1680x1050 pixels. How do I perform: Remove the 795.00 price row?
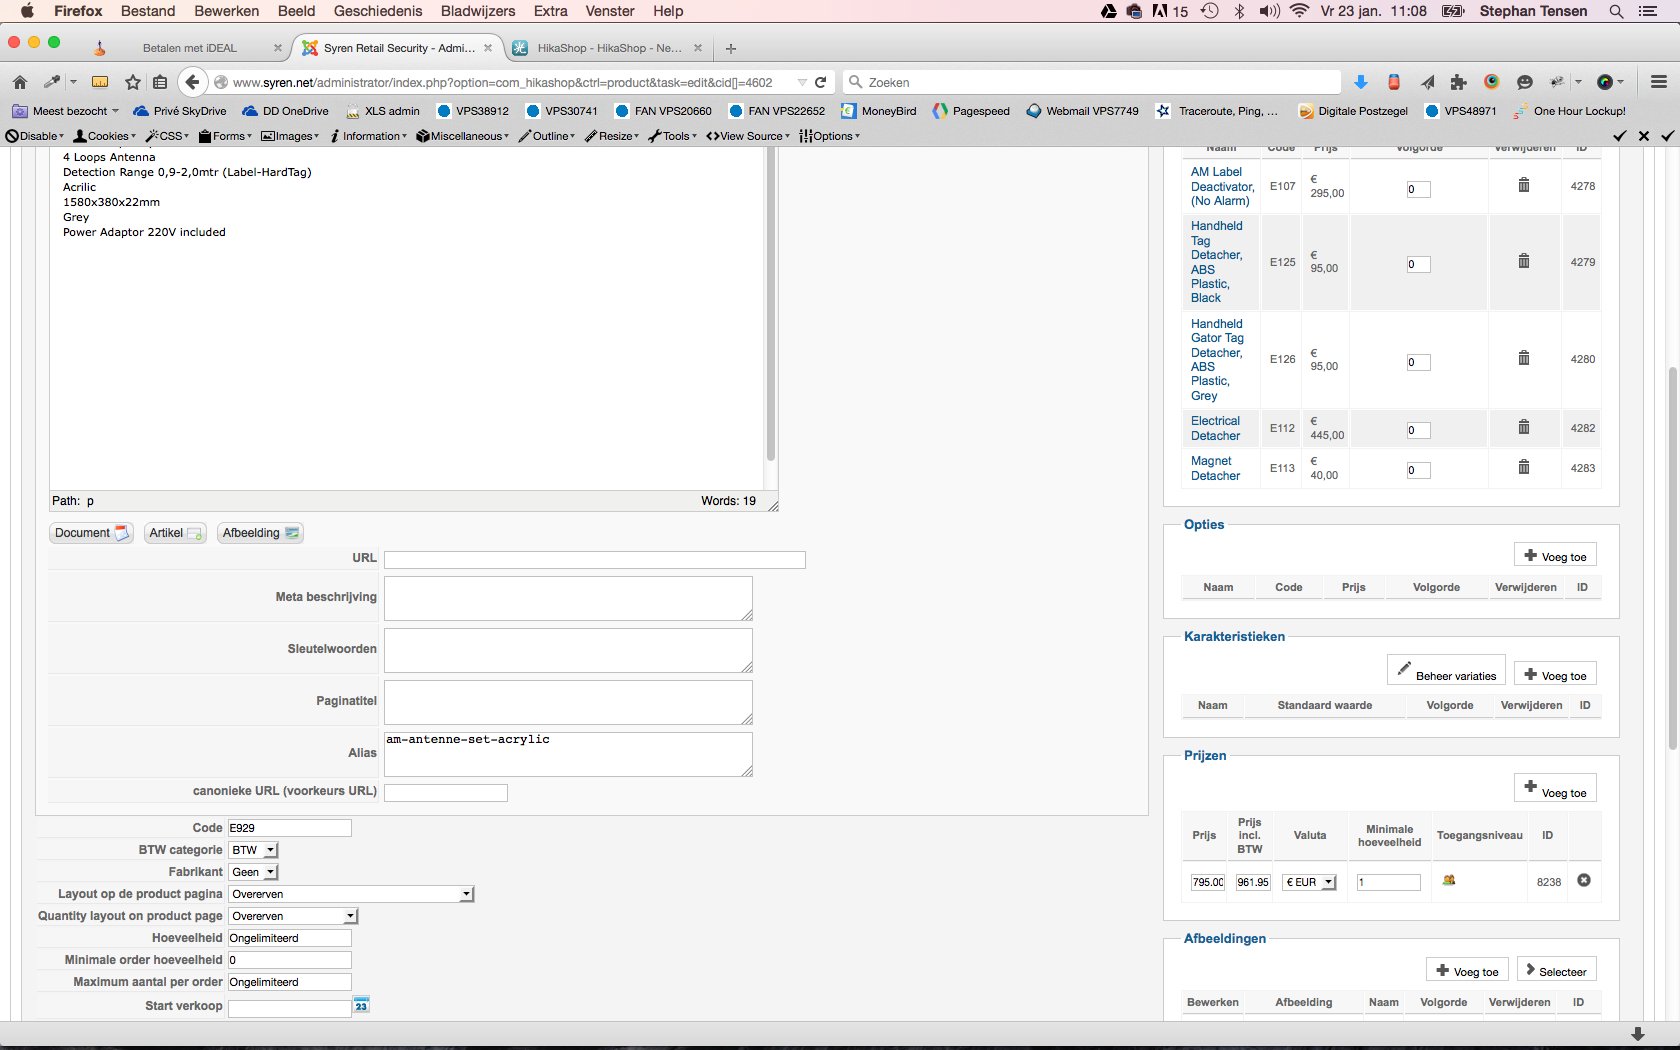tap(1584, 880)
